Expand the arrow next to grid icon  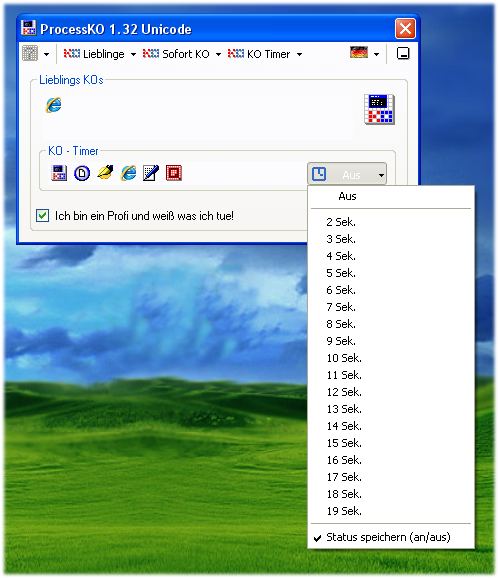(46, 54)
